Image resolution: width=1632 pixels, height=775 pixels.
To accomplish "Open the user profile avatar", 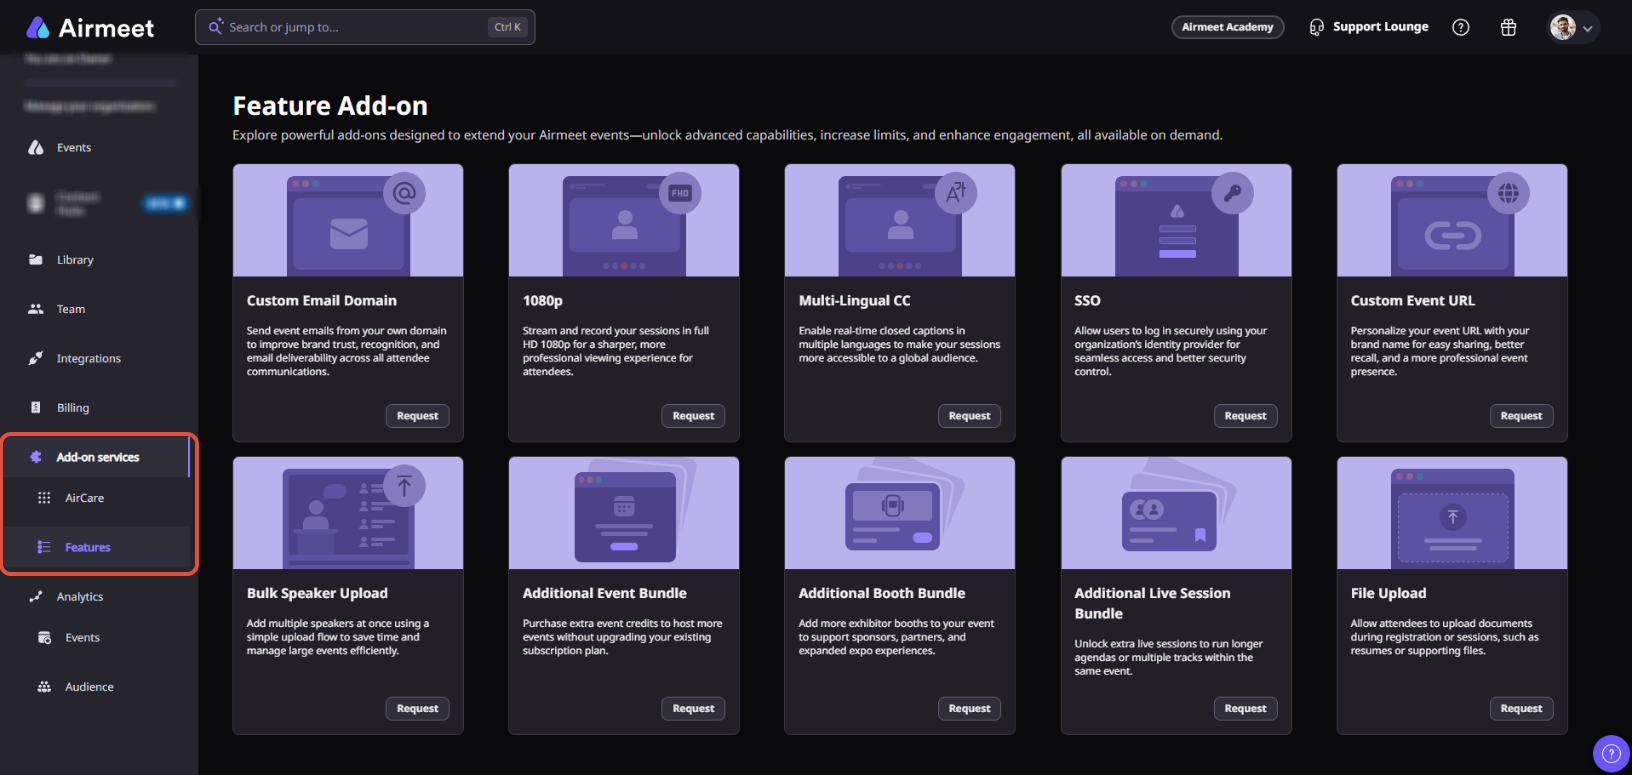I will tap(1563, 27).
